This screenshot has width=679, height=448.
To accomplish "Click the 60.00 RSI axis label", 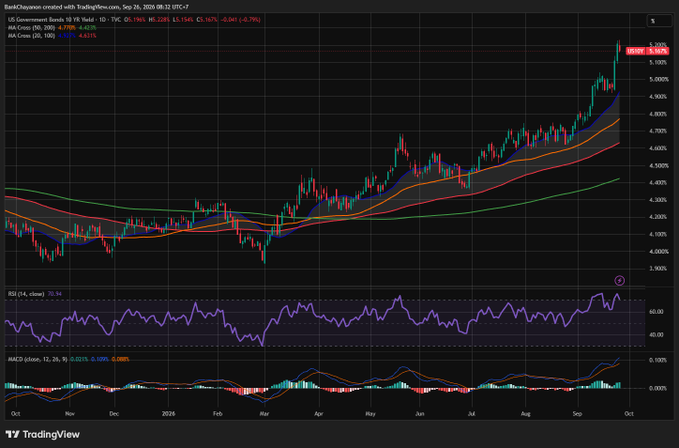I will 656,312.
